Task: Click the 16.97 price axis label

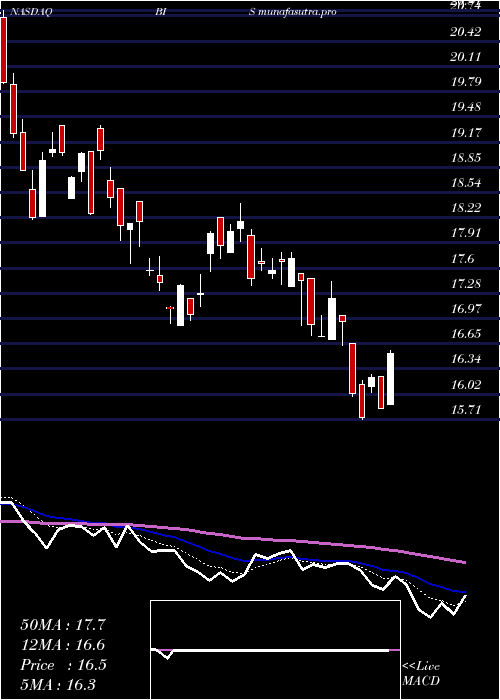Action: pyautogui.click(x=466, y=308)
